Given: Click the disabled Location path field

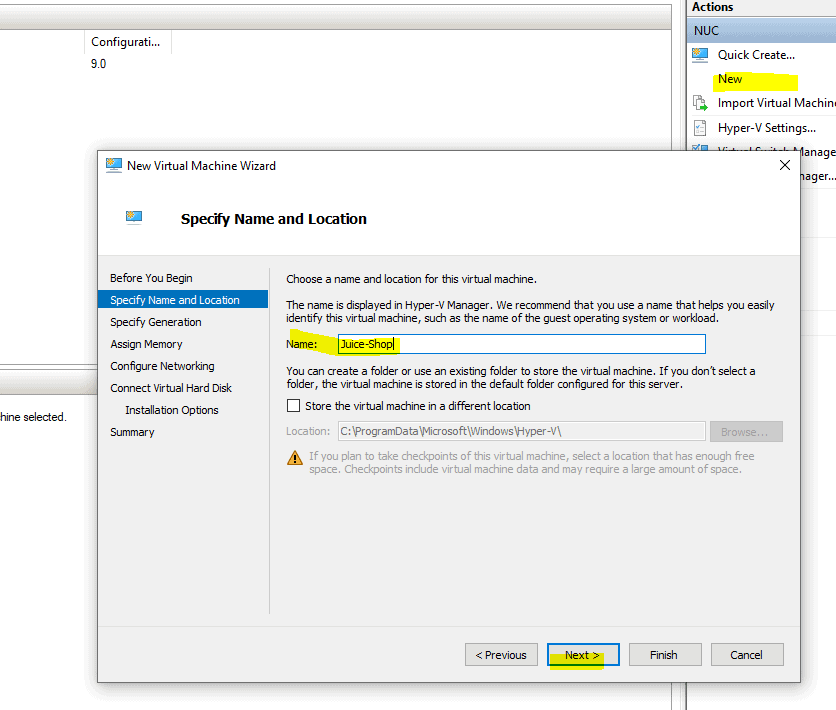Looking at the screenshot, I should (x=521, y=431).
